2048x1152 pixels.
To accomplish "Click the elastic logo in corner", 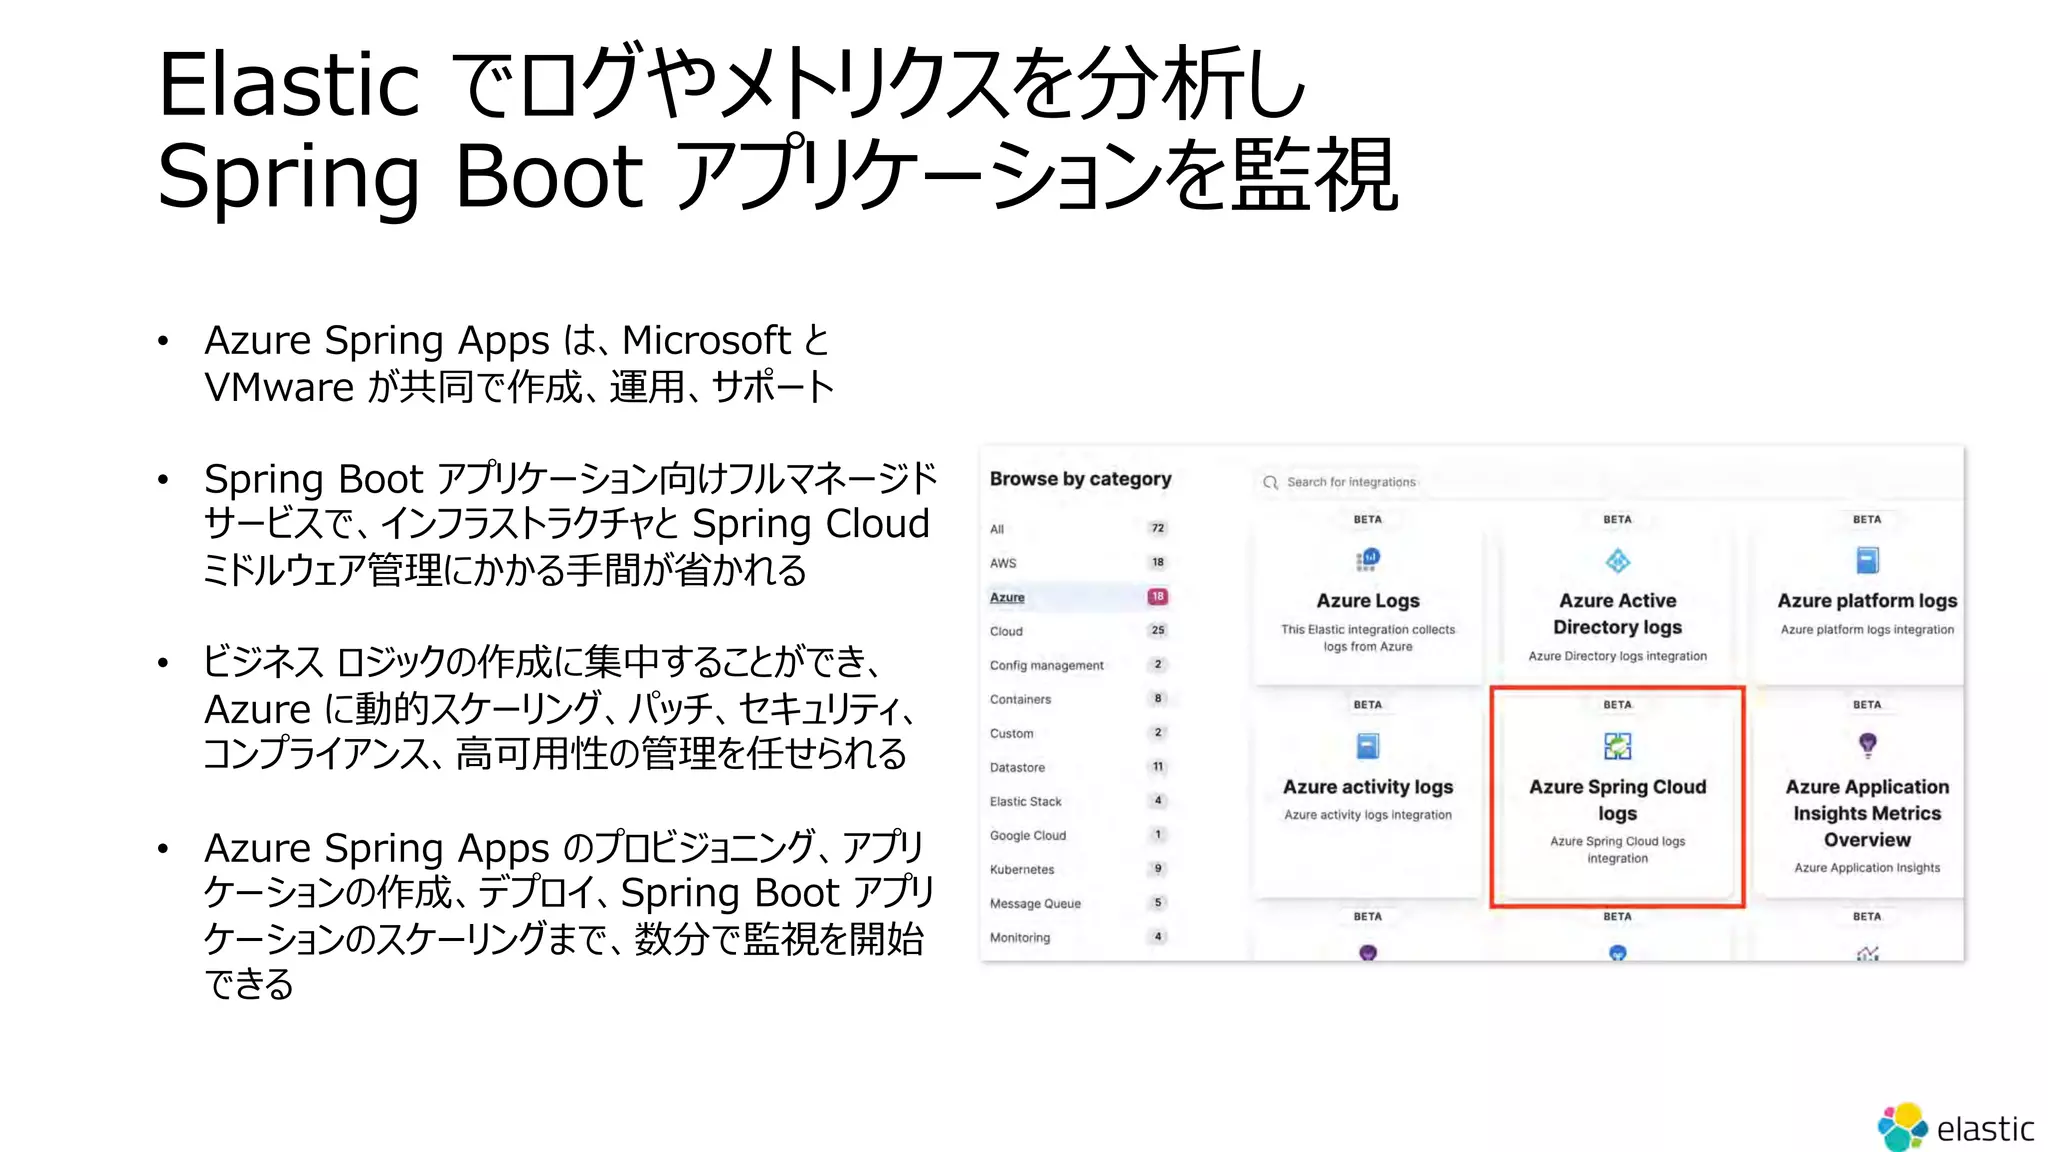I will tap(1955, 1127).
